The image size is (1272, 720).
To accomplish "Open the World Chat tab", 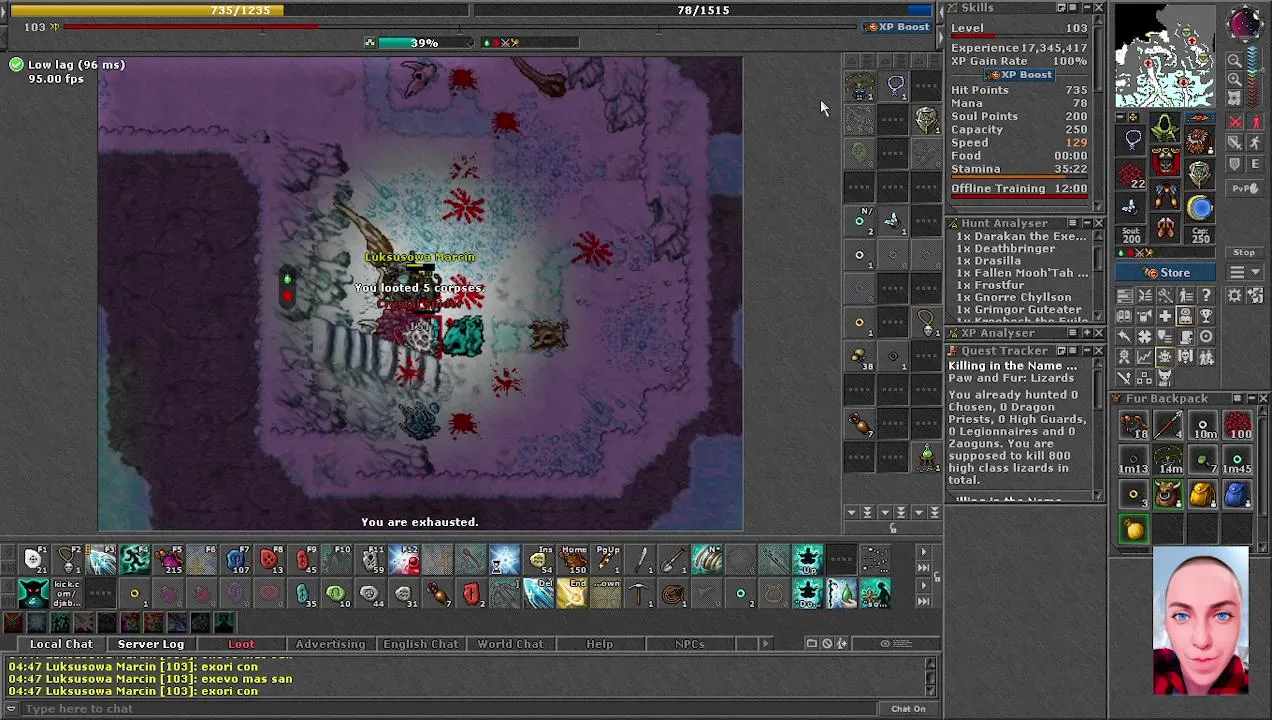I will click(510, 644).
